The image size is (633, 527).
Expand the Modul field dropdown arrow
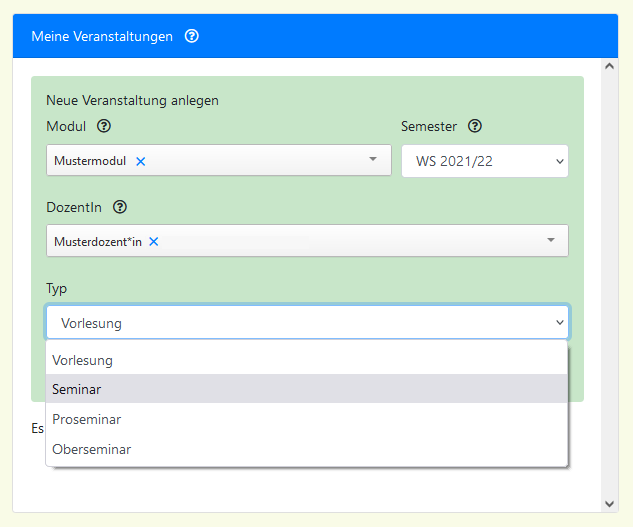click(373, 160)
